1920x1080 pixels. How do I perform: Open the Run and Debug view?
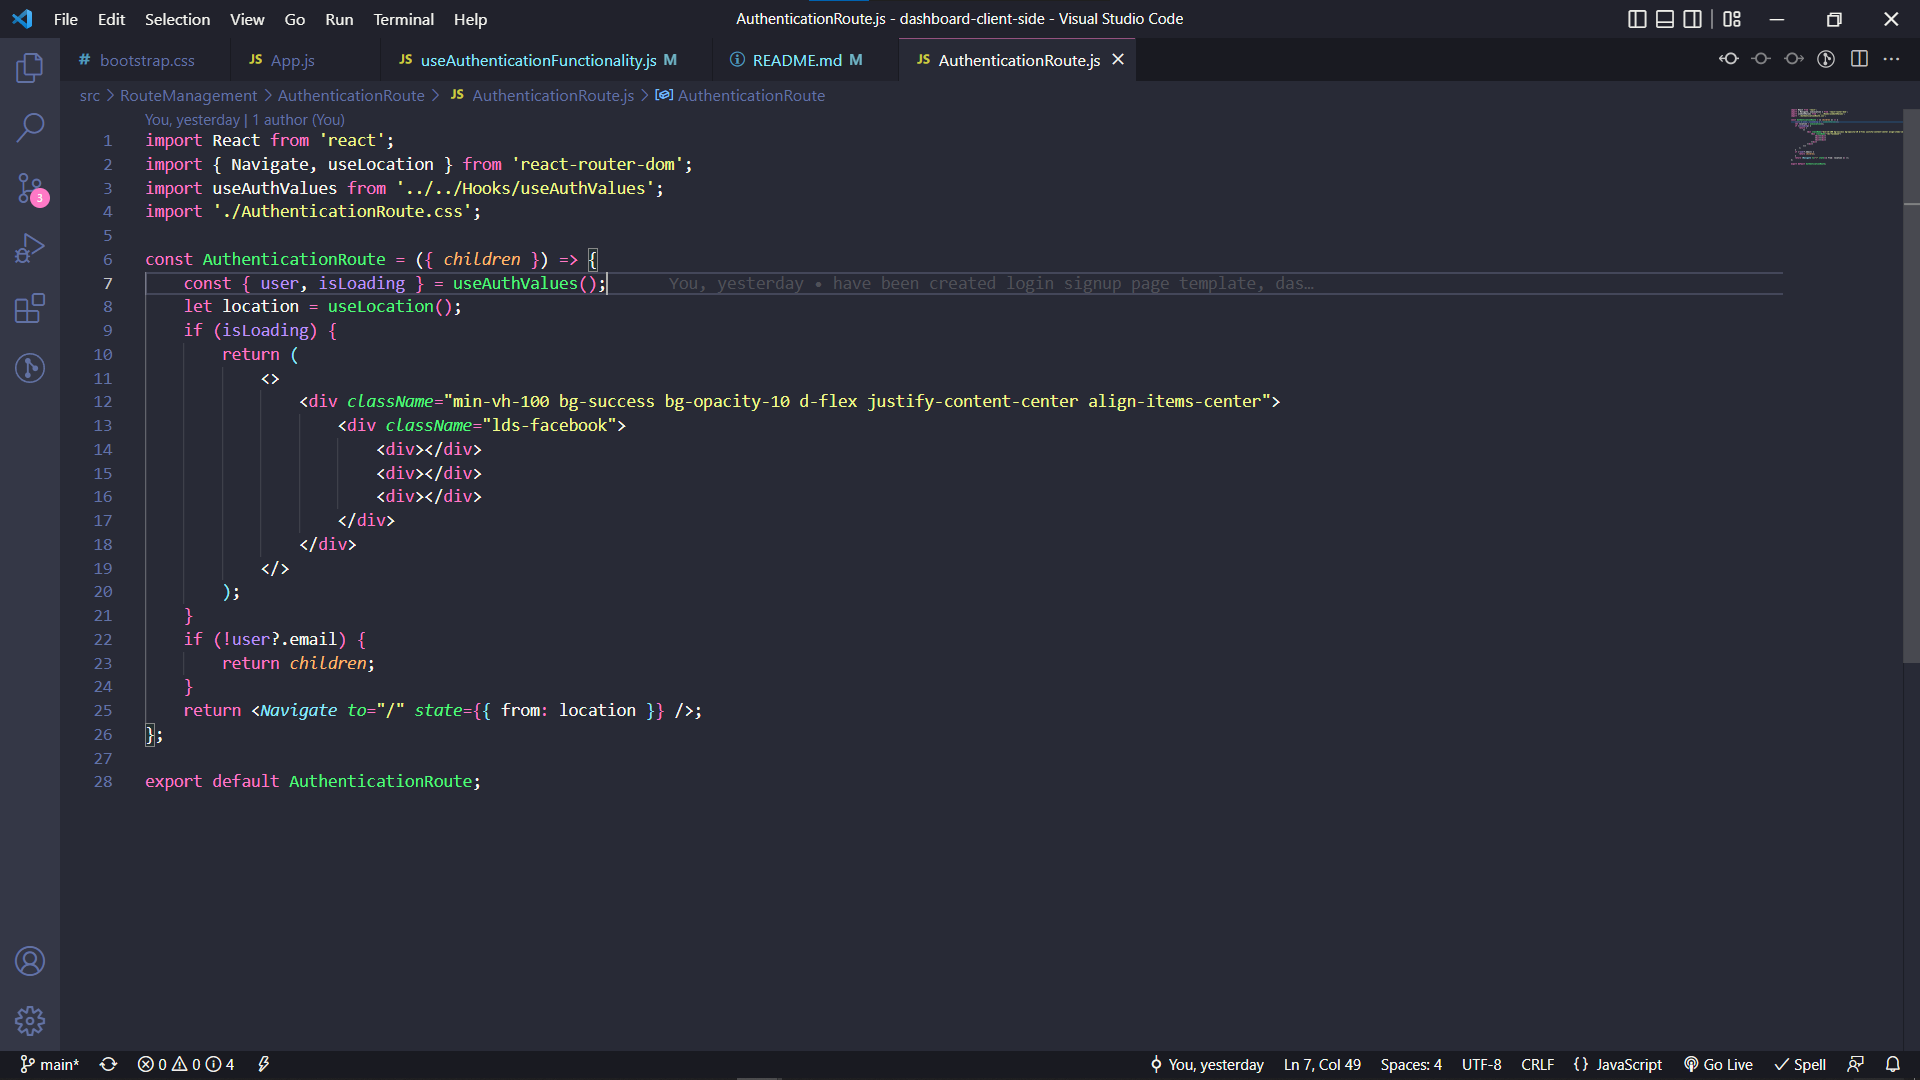tap(30, 247)
